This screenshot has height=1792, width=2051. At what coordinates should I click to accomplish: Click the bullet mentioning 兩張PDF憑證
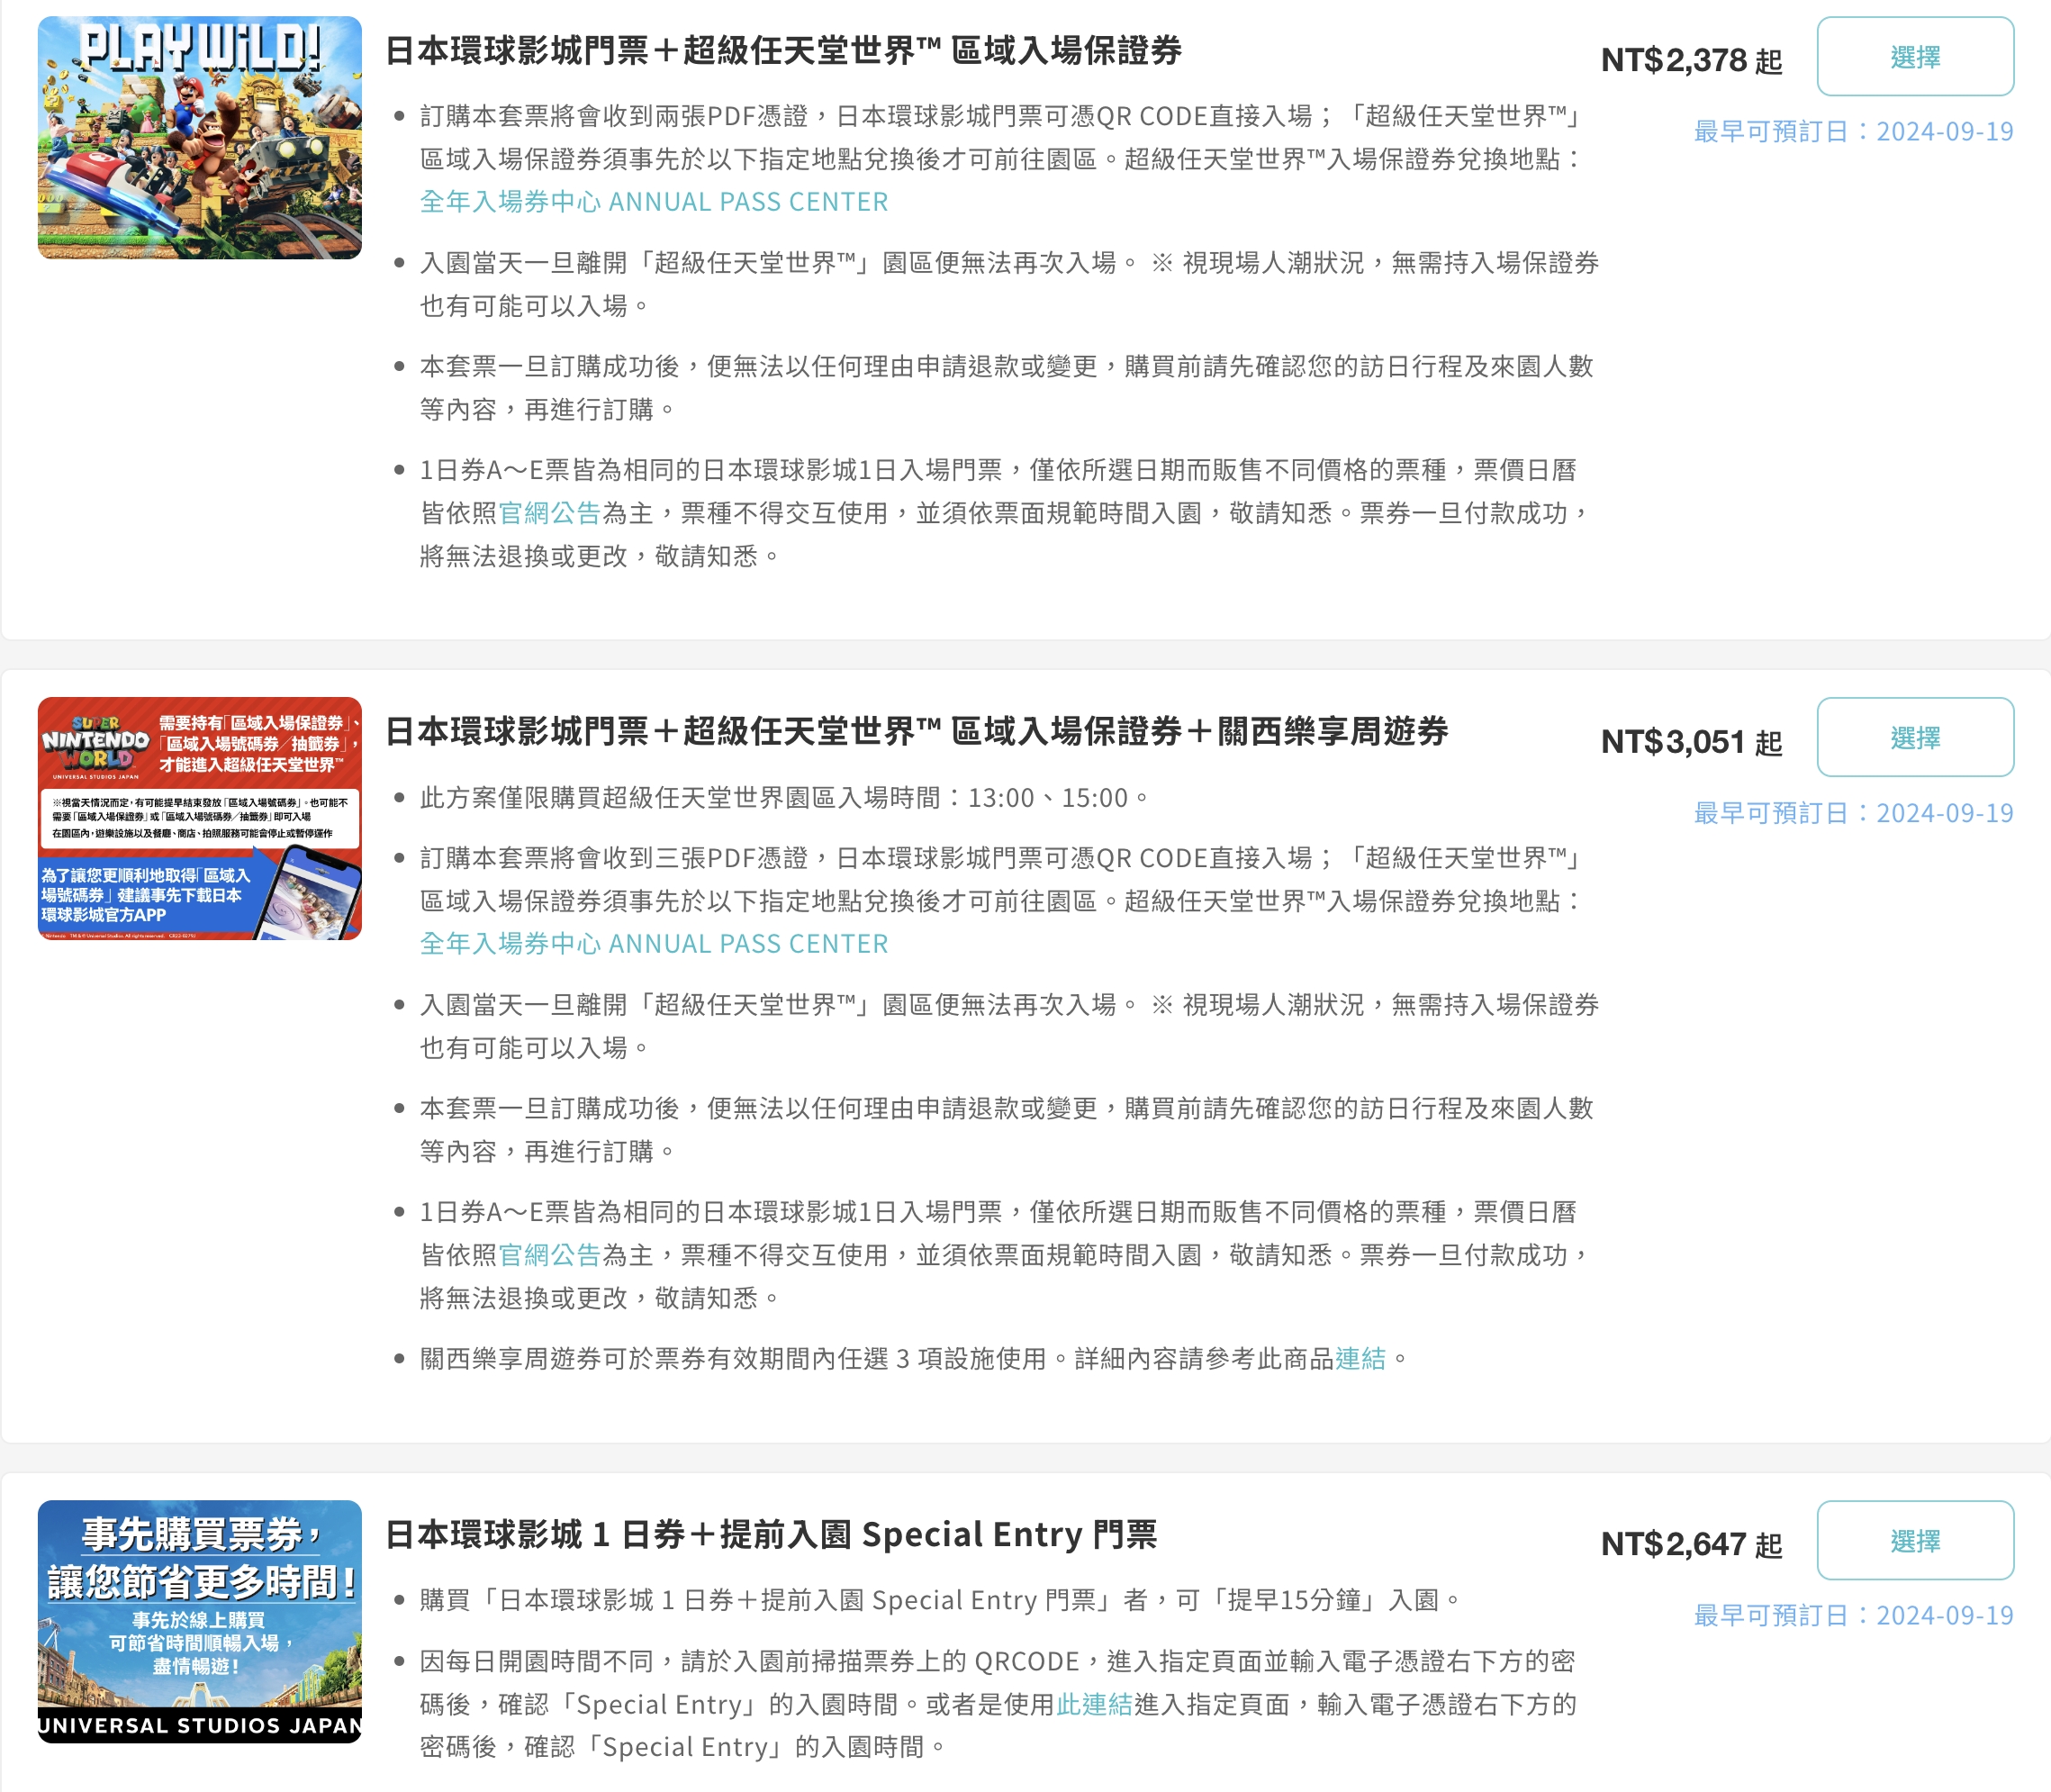[1002, 159]
